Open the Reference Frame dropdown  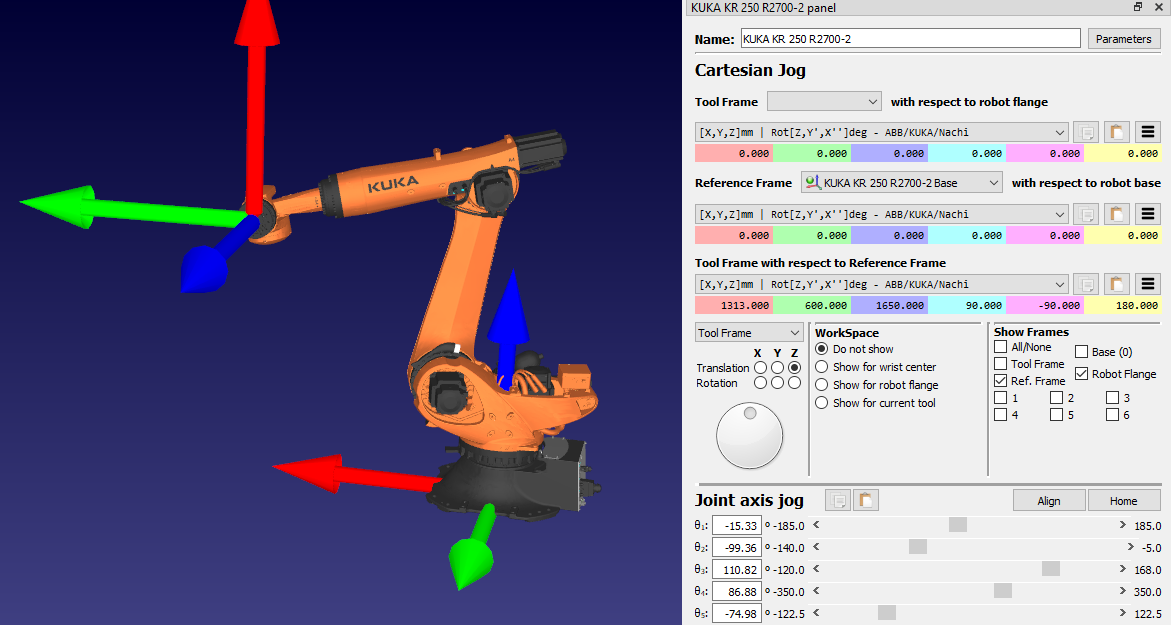[x=901, y=183]
